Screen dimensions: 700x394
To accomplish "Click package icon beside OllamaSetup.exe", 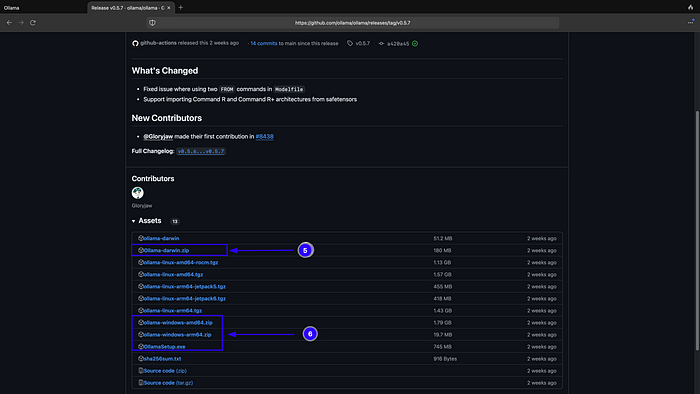I will [x=141, y=347].
